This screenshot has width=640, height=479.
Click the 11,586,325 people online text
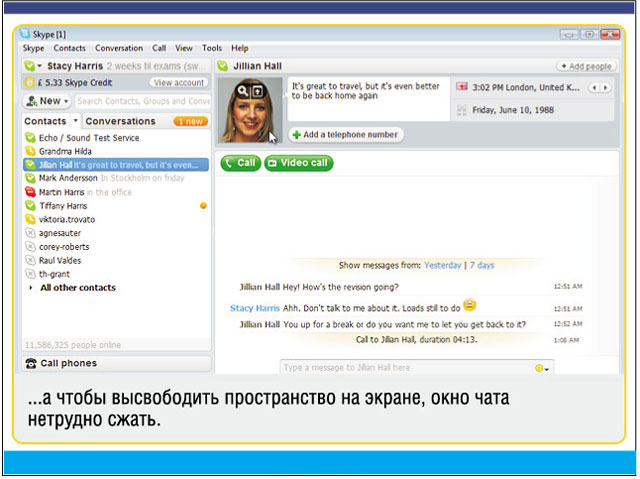(x=73, y=345)
